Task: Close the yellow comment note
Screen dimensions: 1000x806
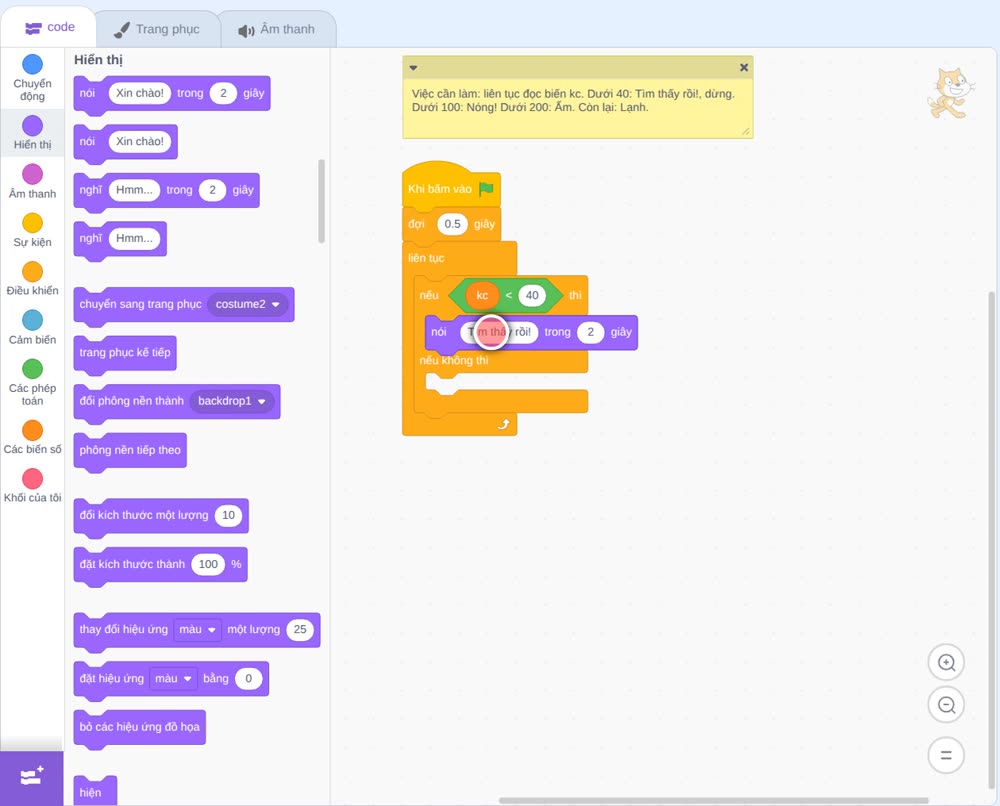Action: coord(744,68)
